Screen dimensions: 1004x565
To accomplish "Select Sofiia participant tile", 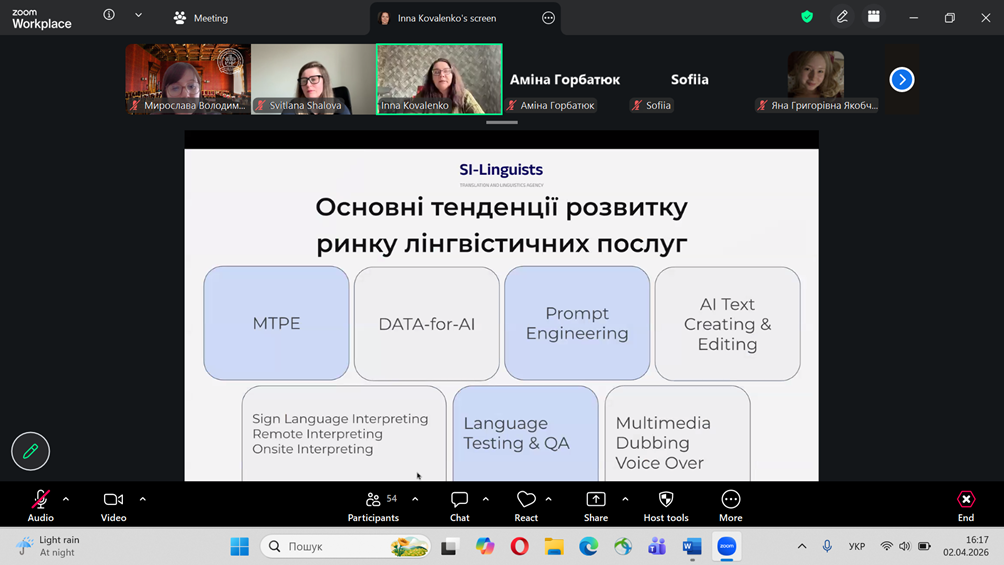I will 690,79.
